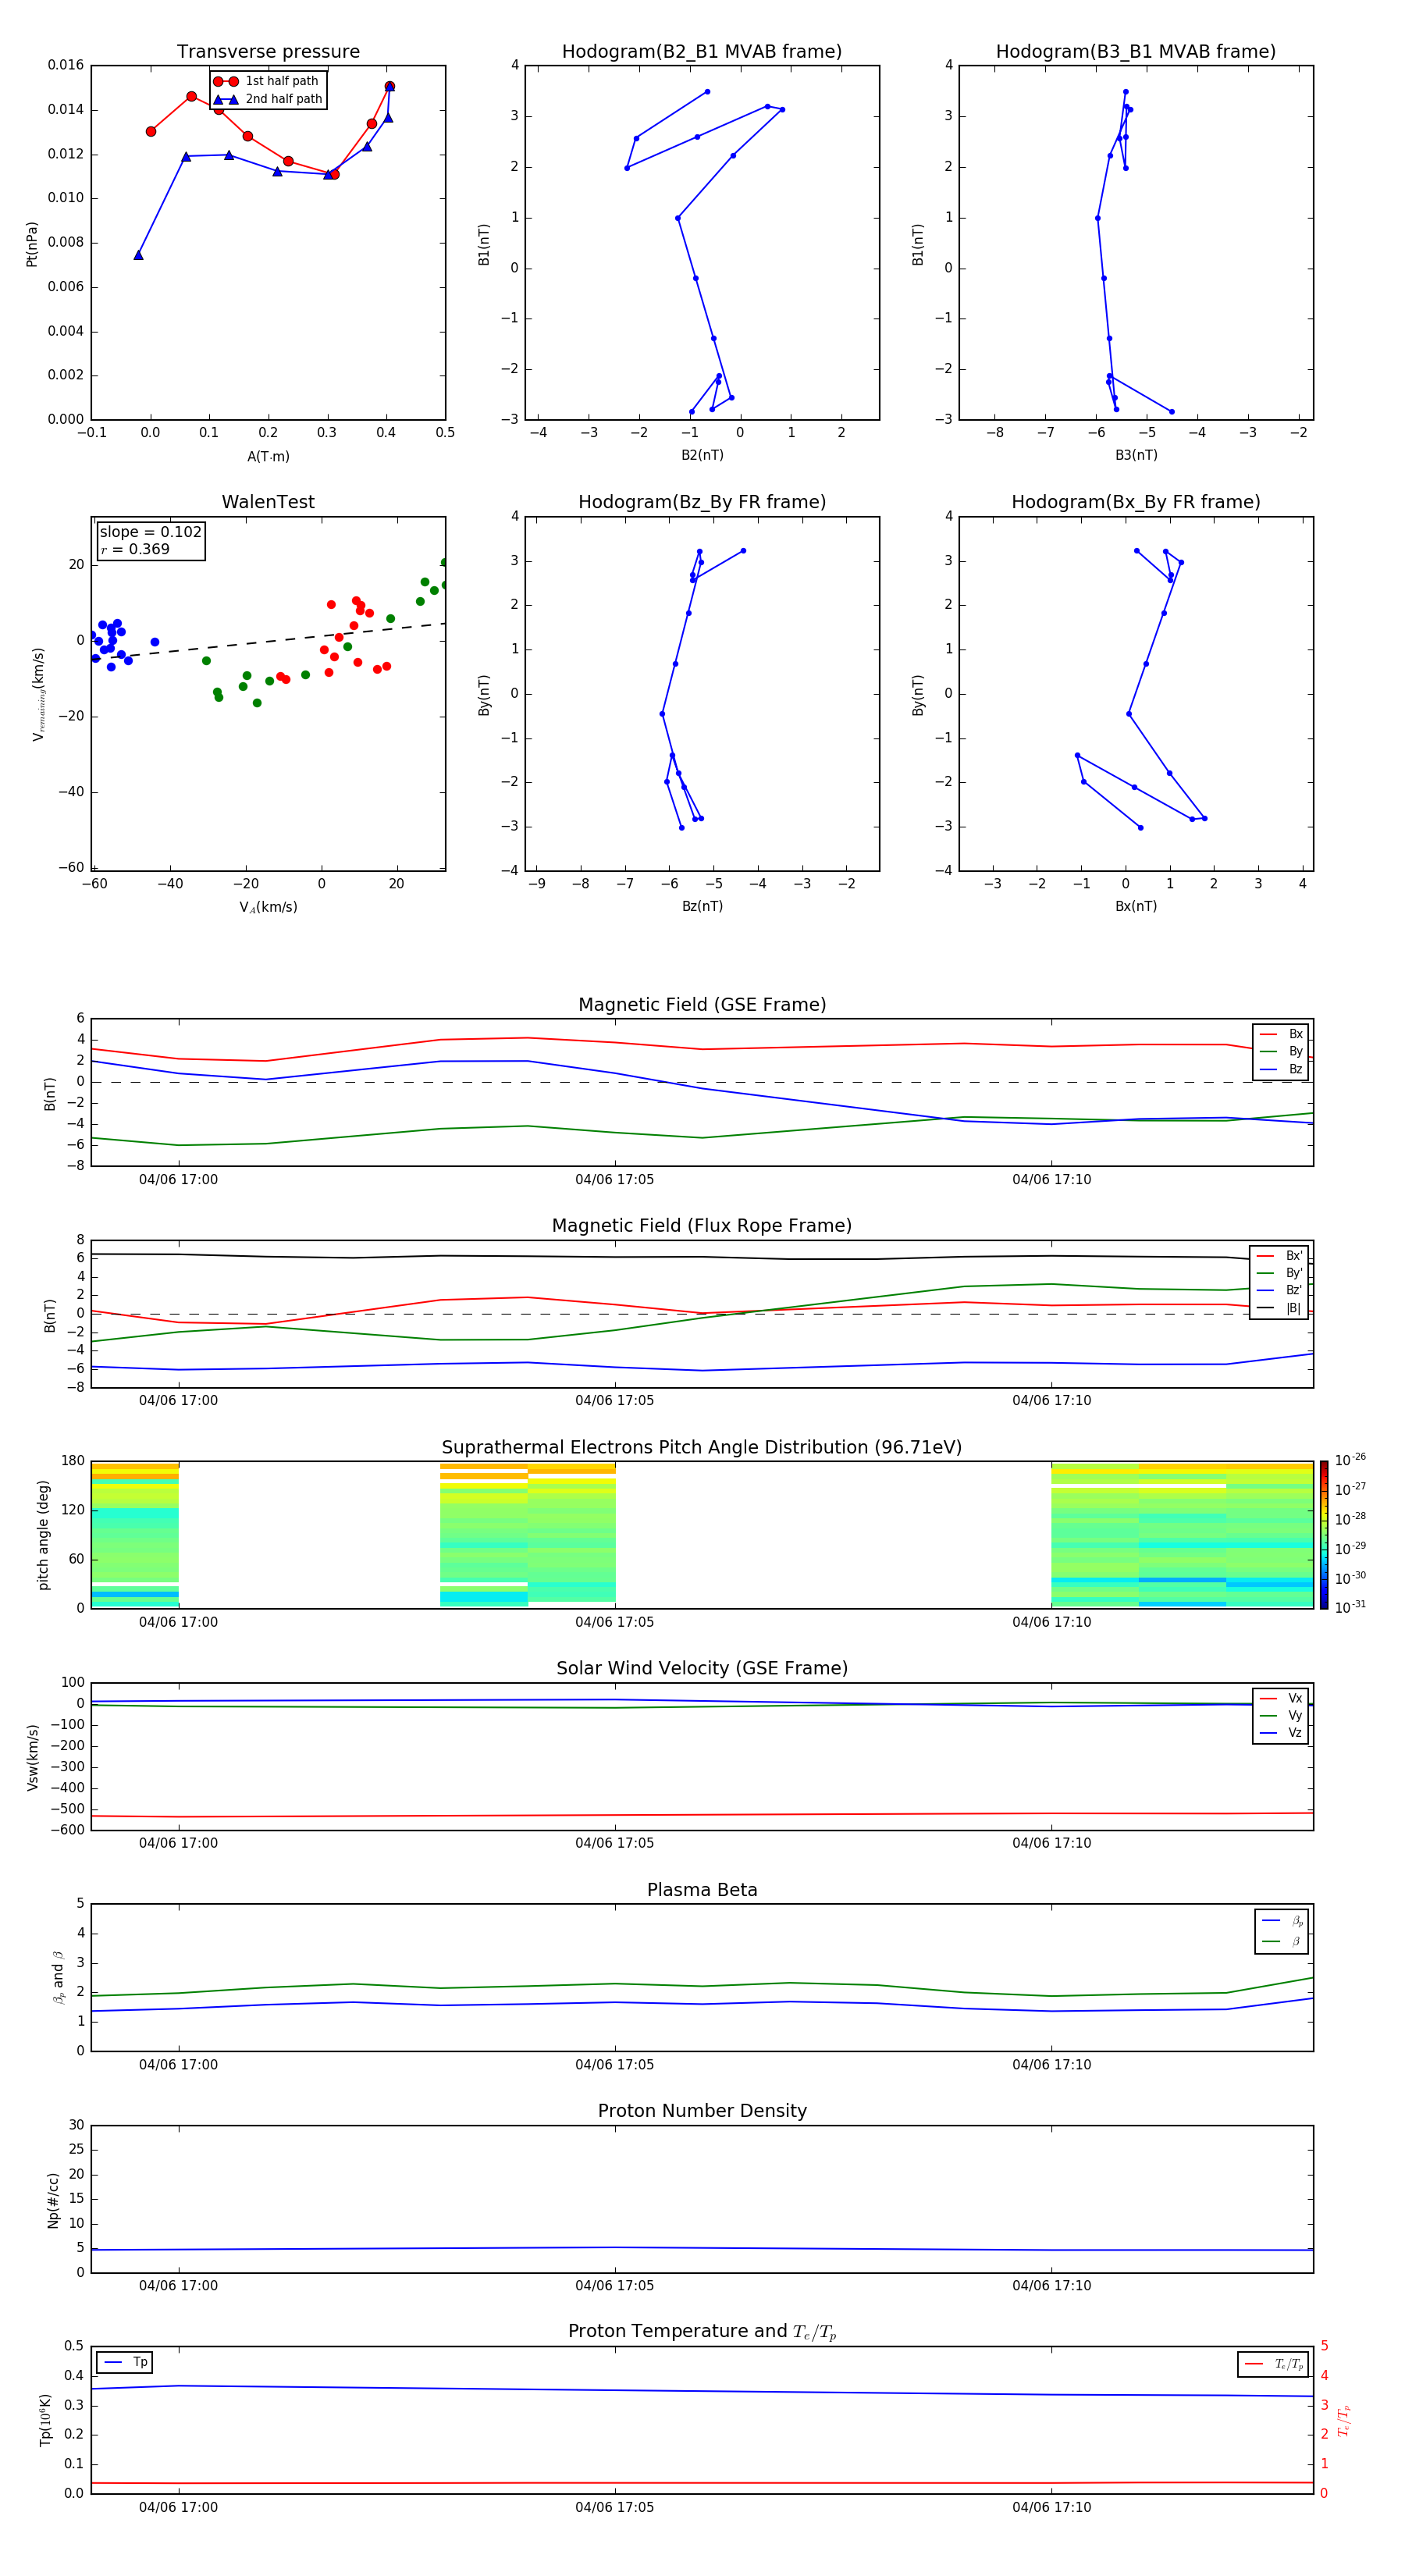Click the lowest blue triangle in Transverse pressure plot
The height and width of the screenshot is (2576, 1405).
coord(138,255)
